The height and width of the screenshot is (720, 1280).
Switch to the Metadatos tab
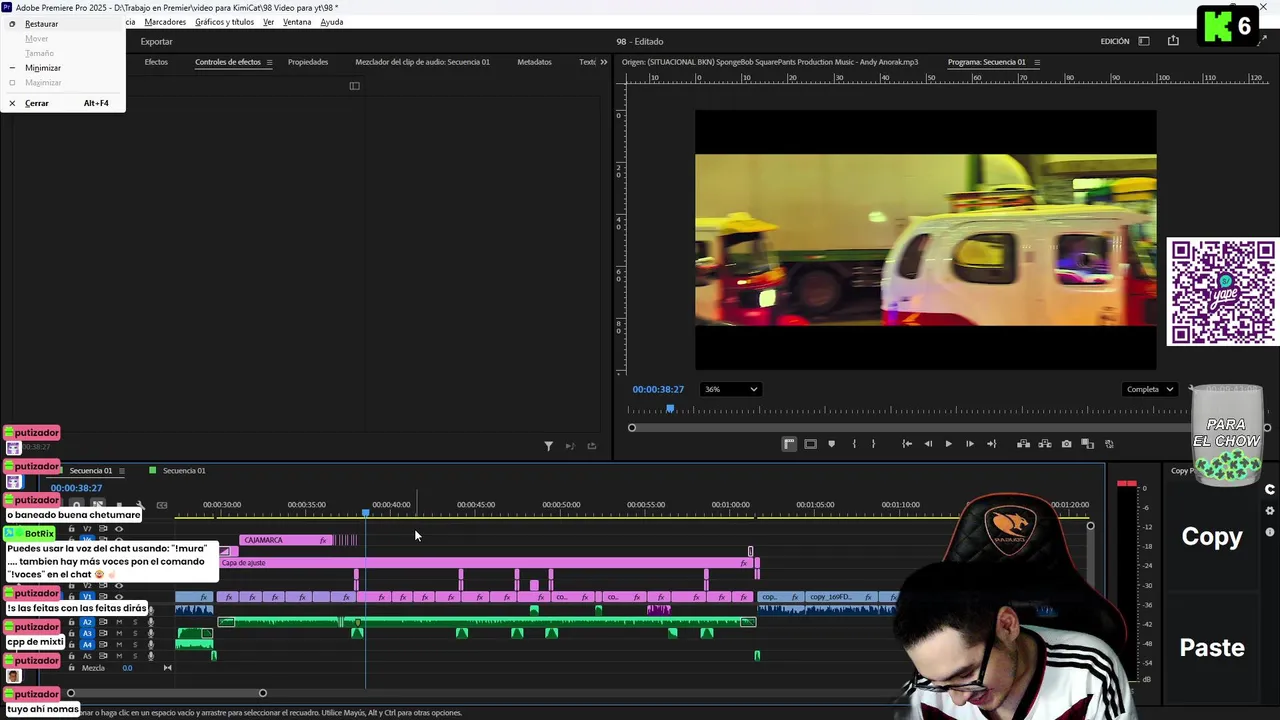click(x=534, y=62)
